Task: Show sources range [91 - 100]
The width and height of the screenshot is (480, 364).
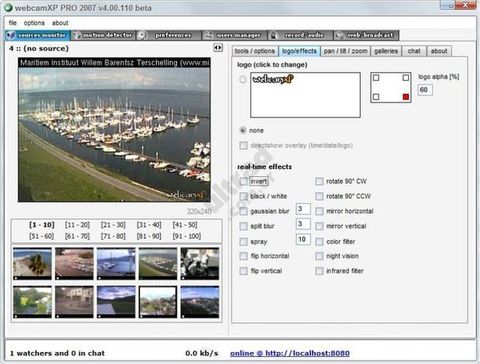Action: pos(187,236)
